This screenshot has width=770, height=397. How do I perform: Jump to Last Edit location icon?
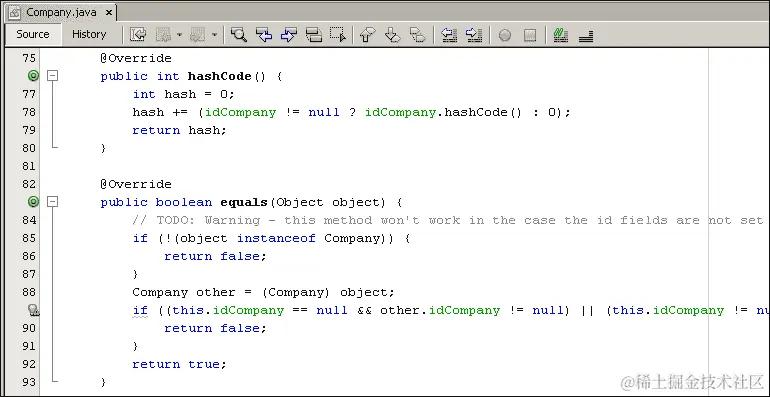point(138,35)
